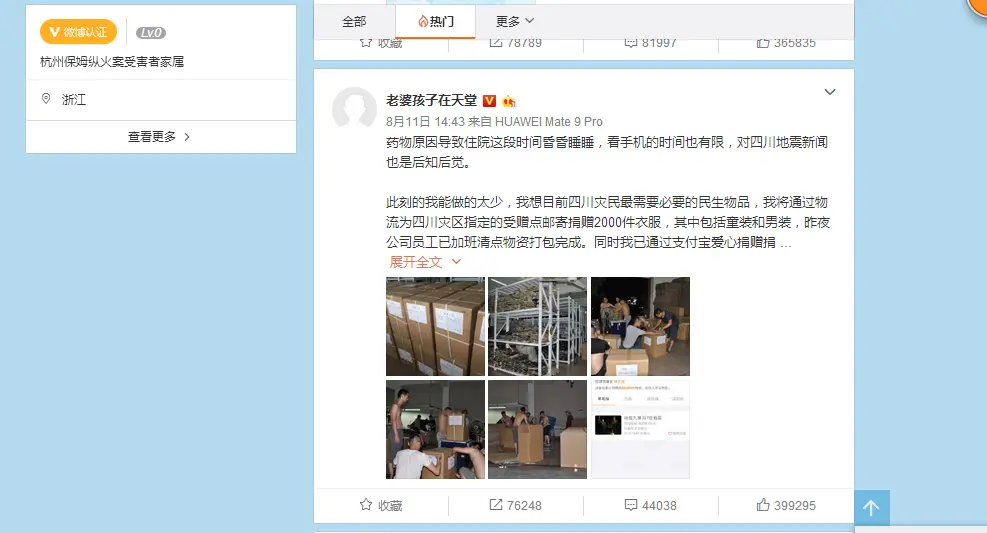Open the donation screenshot thumbnail image
The width and height of the screenshot is (987, 533).
(640, 429)
